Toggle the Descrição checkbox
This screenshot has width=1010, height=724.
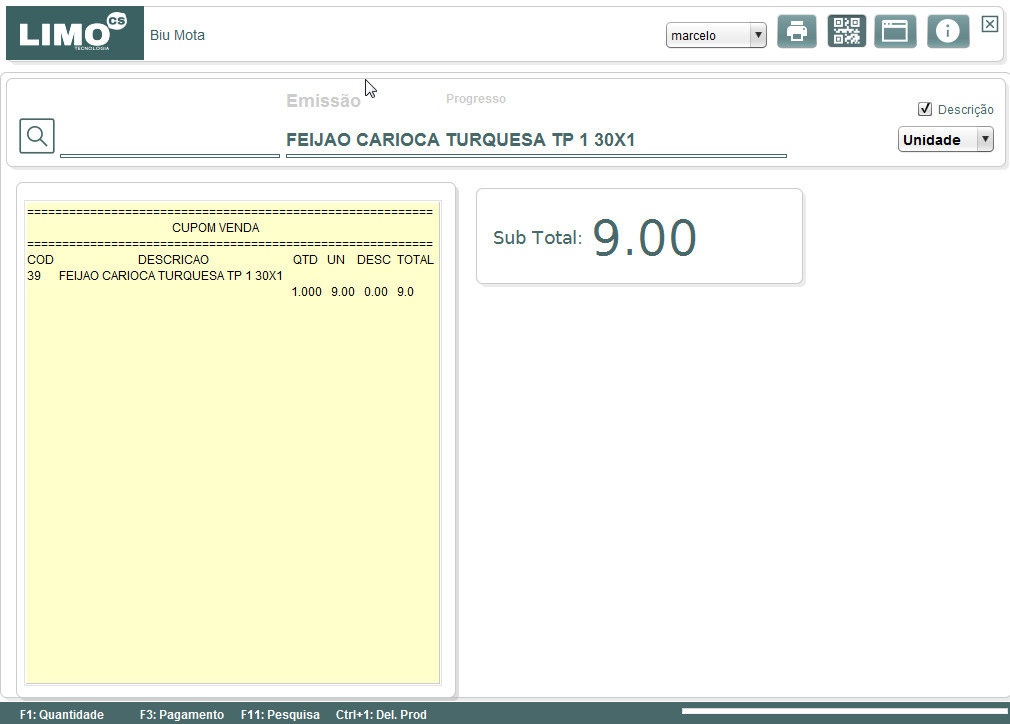pyautogui.click(x=925, y=109)
